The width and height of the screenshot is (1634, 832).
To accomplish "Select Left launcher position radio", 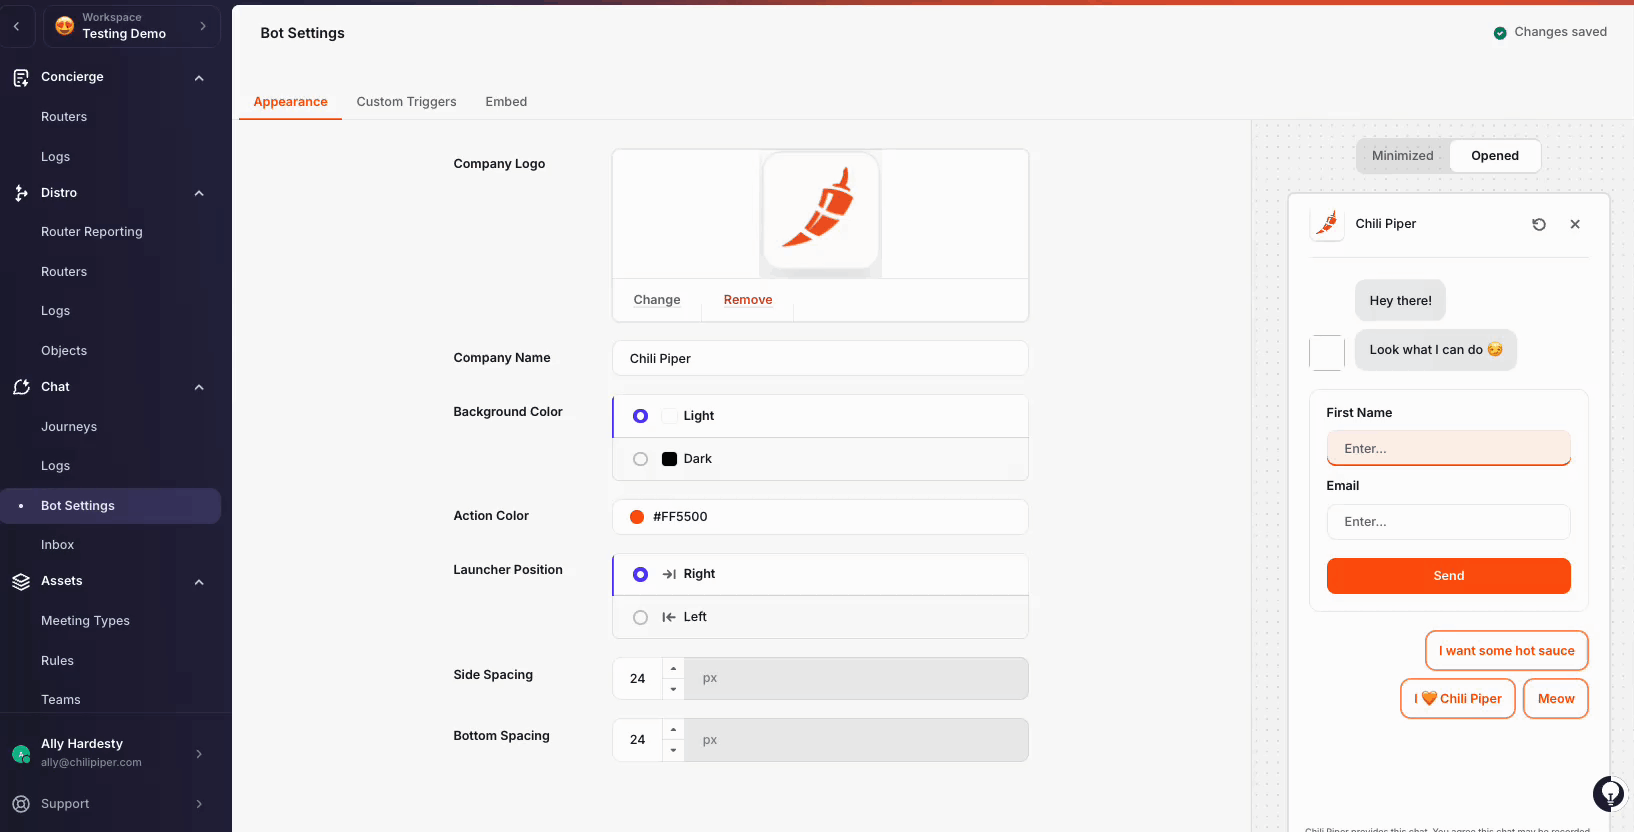I will click(640, 617).
